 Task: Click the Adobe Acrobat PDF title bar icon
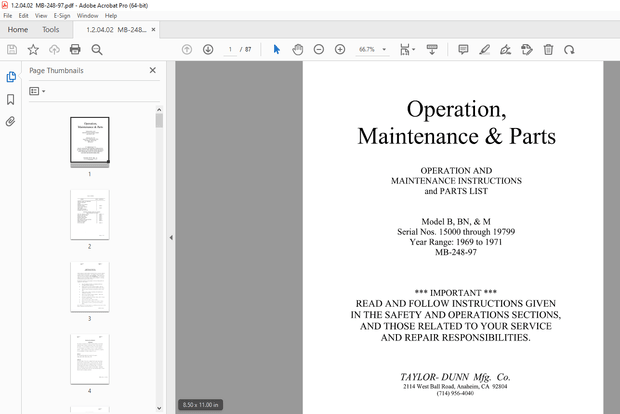point(5,5)
